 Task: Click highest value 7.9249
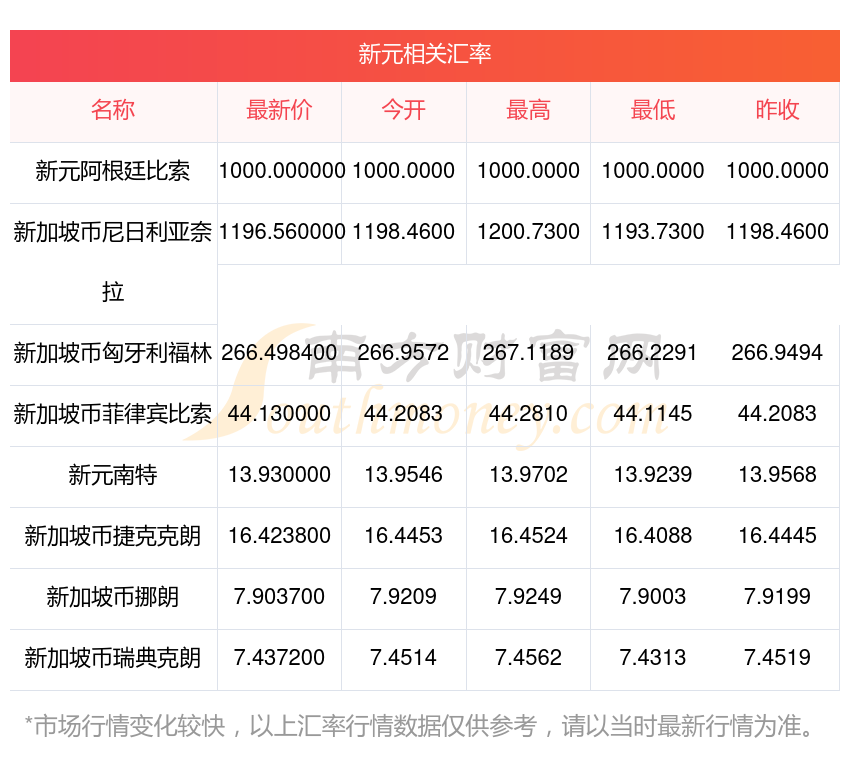(x=529, y=597)
